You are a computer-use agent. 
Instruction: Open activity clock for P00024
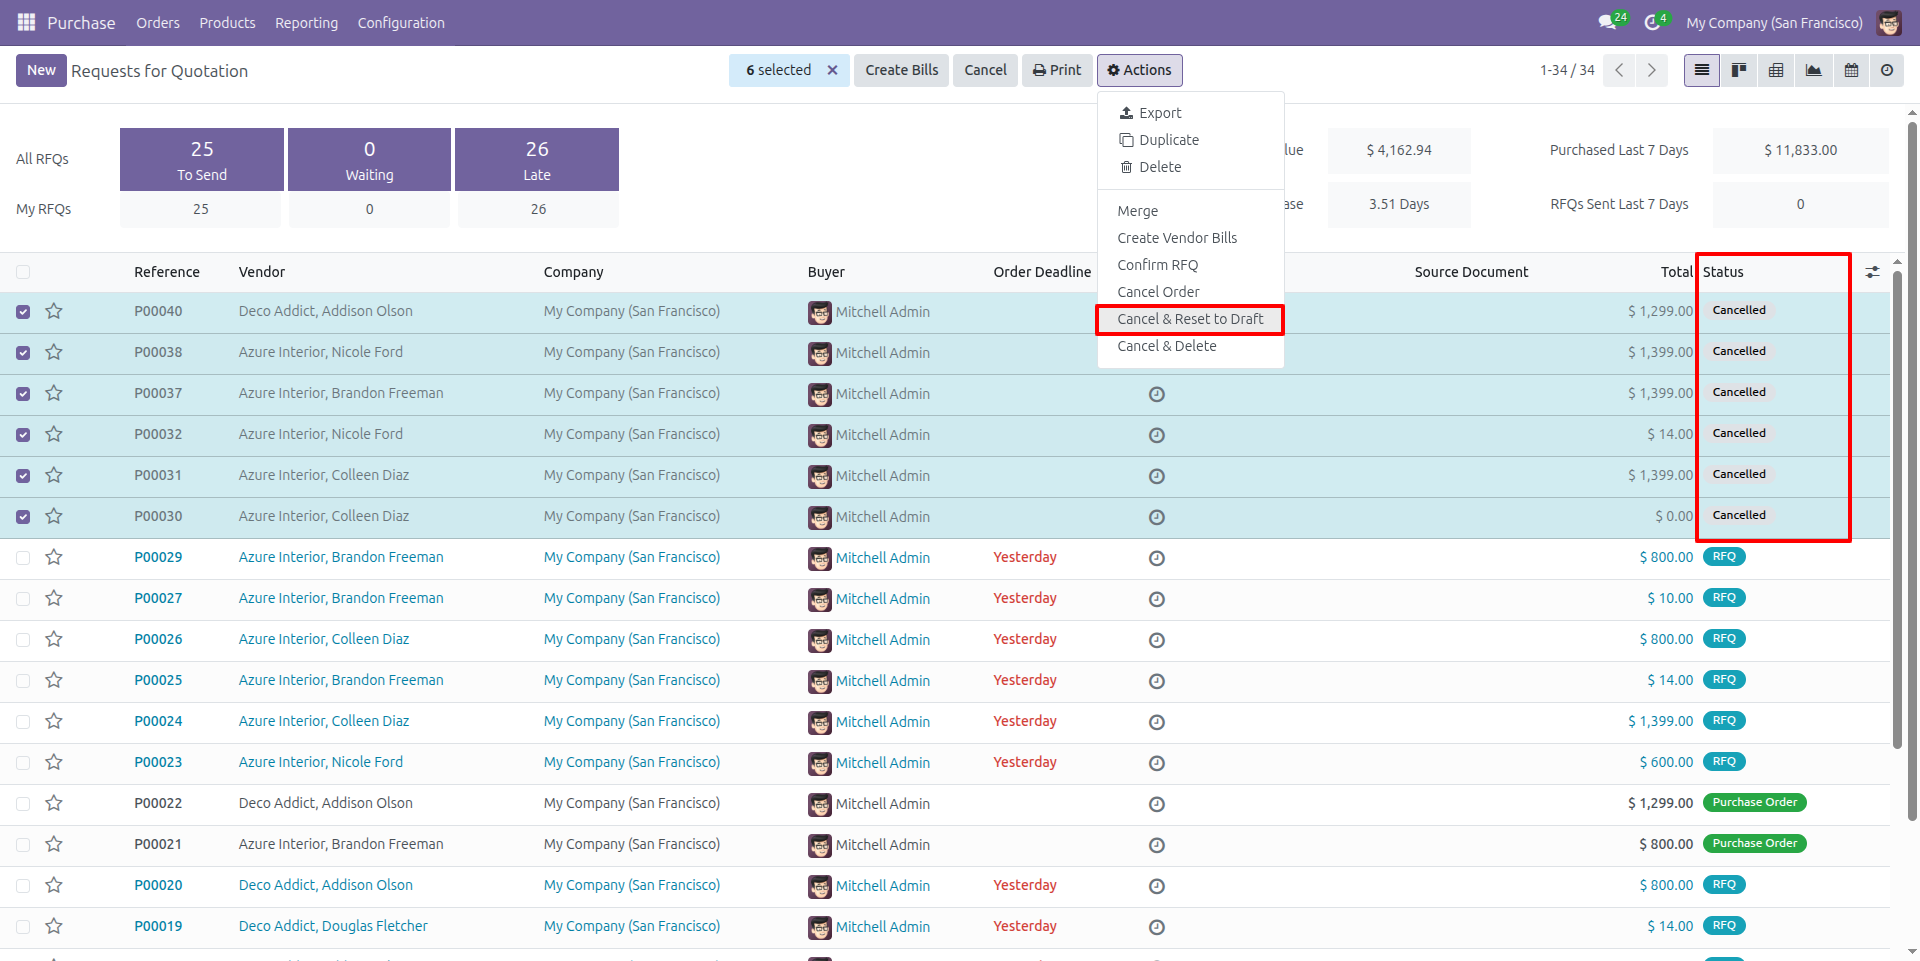(1157, 722)
